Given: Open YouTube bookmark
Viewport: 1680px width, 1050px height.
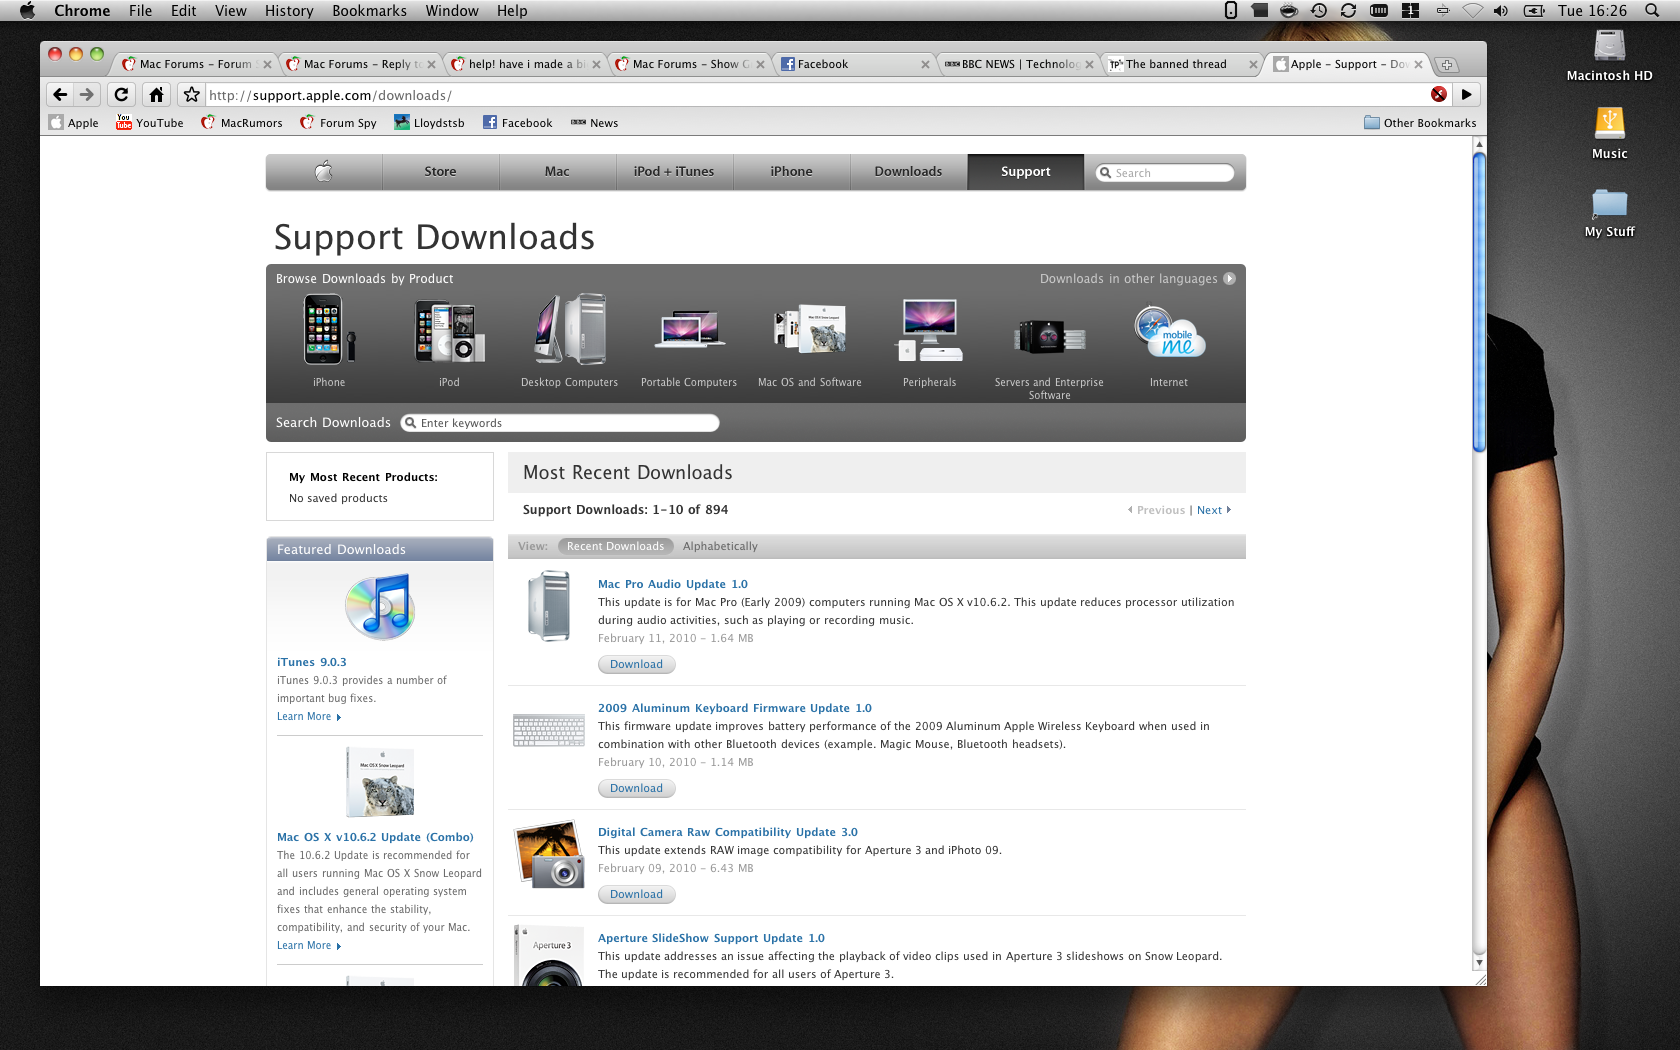Looking at the screenshot, I should (150, 123).
